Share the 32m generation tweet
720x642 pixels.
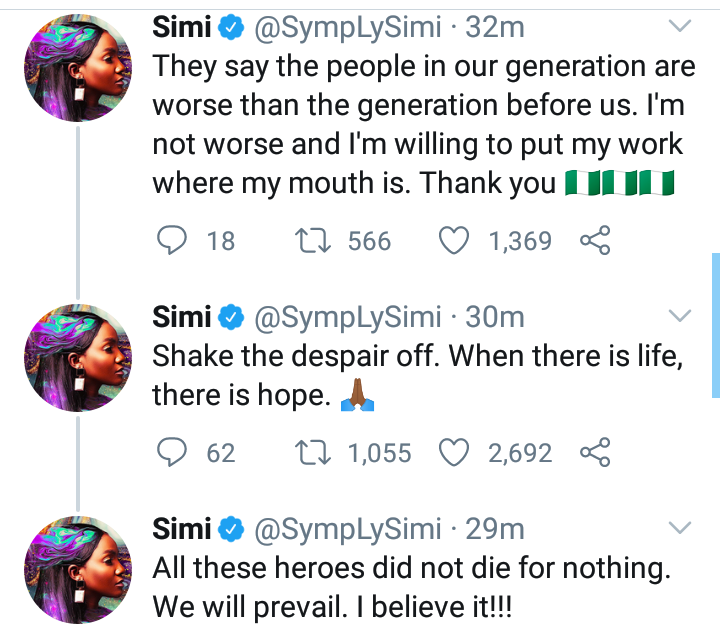tap(595, 240)
